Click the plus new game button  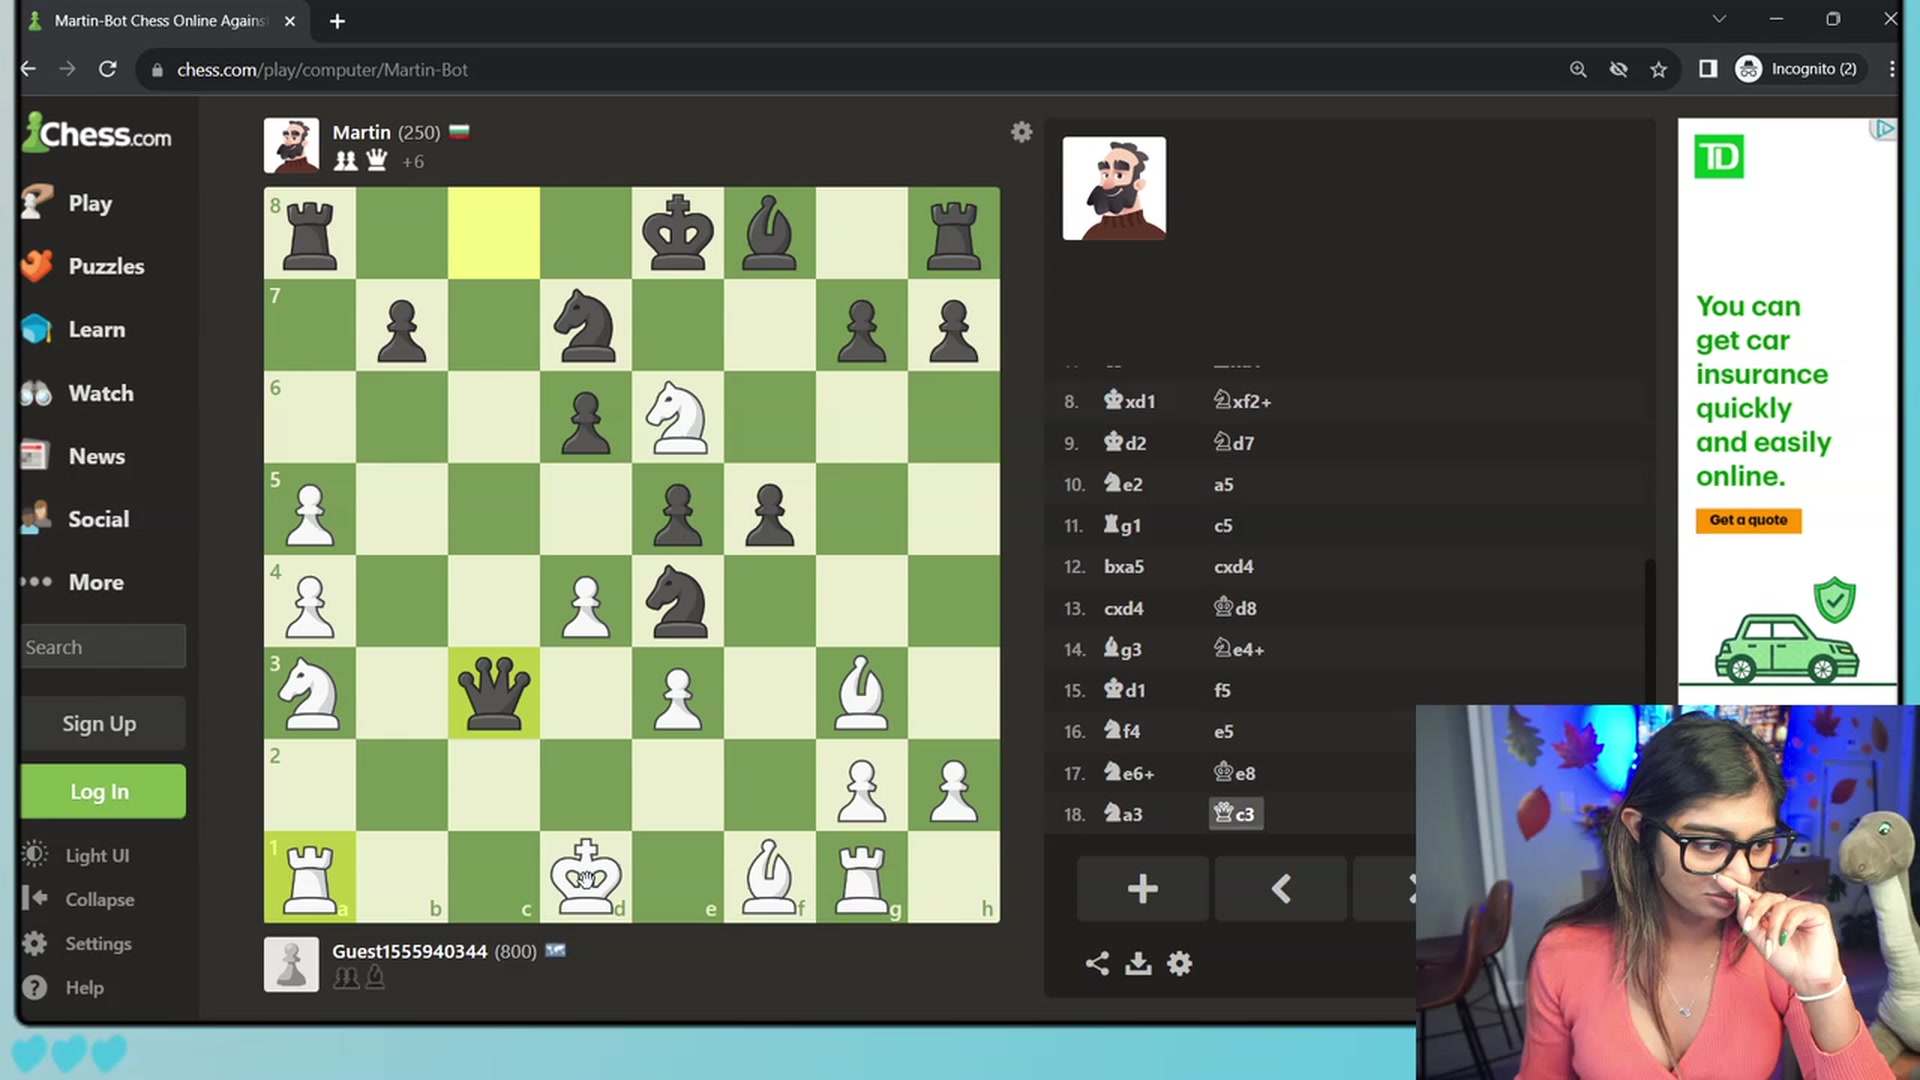(1142, 889)
